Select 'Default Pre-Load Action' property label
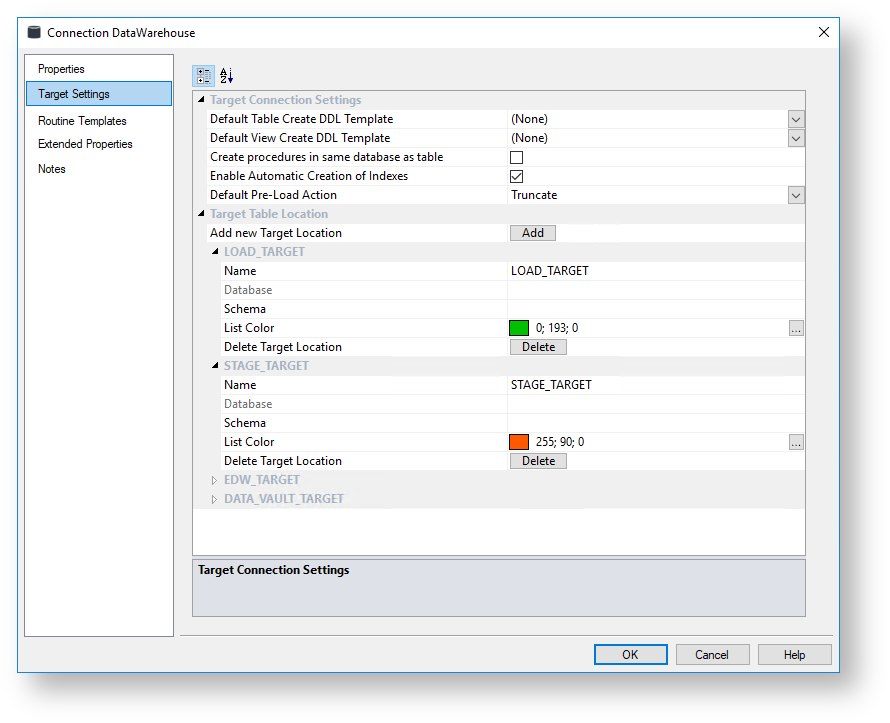Screen dimensions: 890x723 [x=273, y=195]
